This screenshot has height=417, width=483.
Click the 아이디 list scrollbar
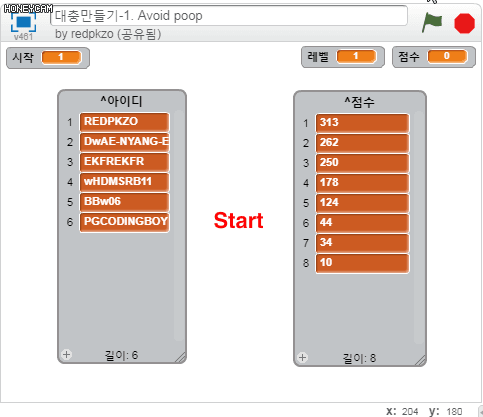(179, 226)
